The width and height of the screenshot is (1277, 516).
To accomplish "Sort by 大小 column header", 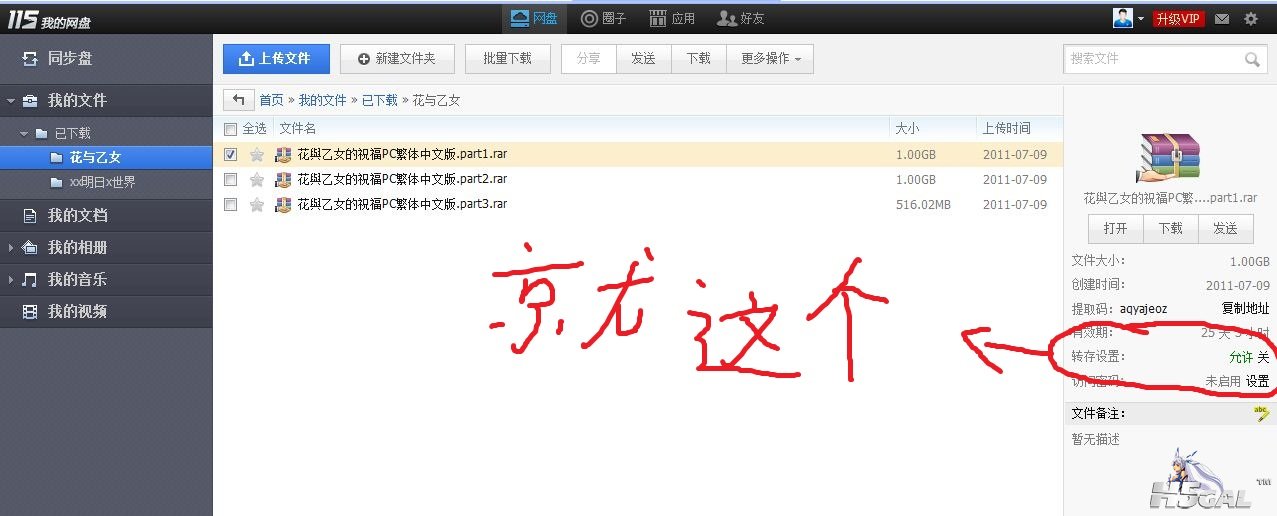I will 907,128.
